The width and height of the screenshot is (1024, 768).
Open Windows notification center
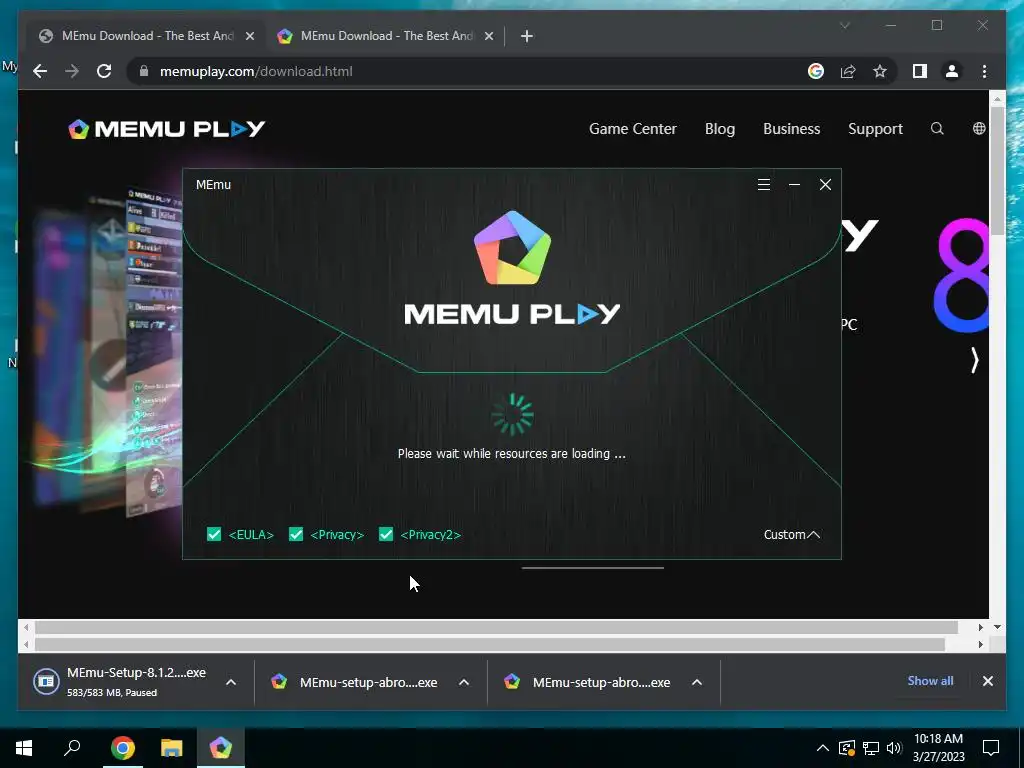(991, 748)
